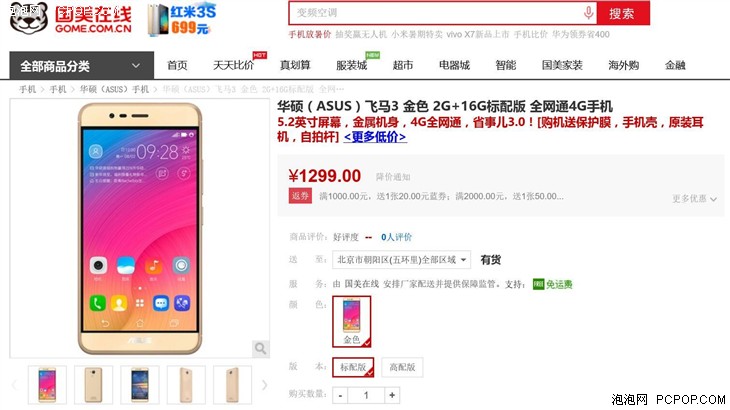This screenshot has width=730, height=410.
Task: Select the 金色 gold color option
Action: (352, 322)
